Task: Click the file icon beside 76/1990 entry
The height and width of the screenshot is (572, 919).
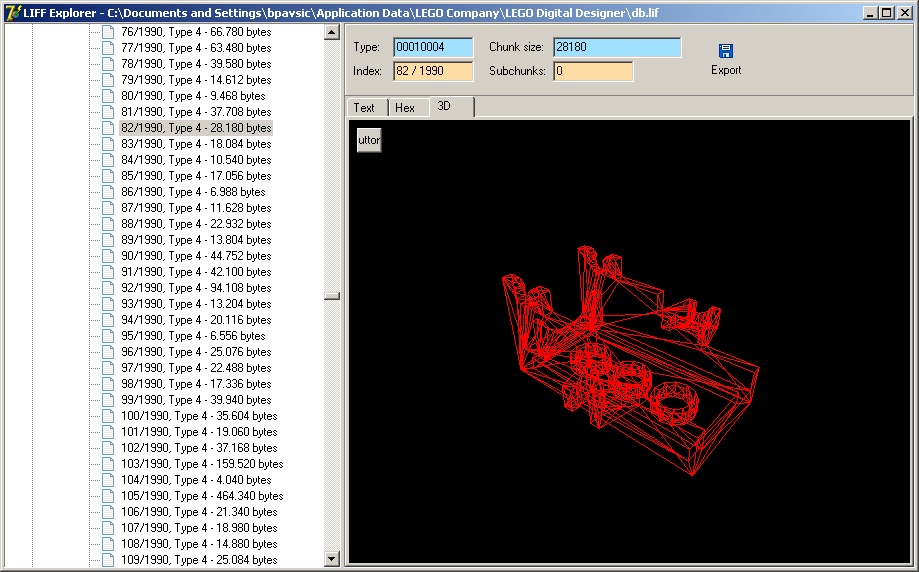Action: click(x=108, y=32)
